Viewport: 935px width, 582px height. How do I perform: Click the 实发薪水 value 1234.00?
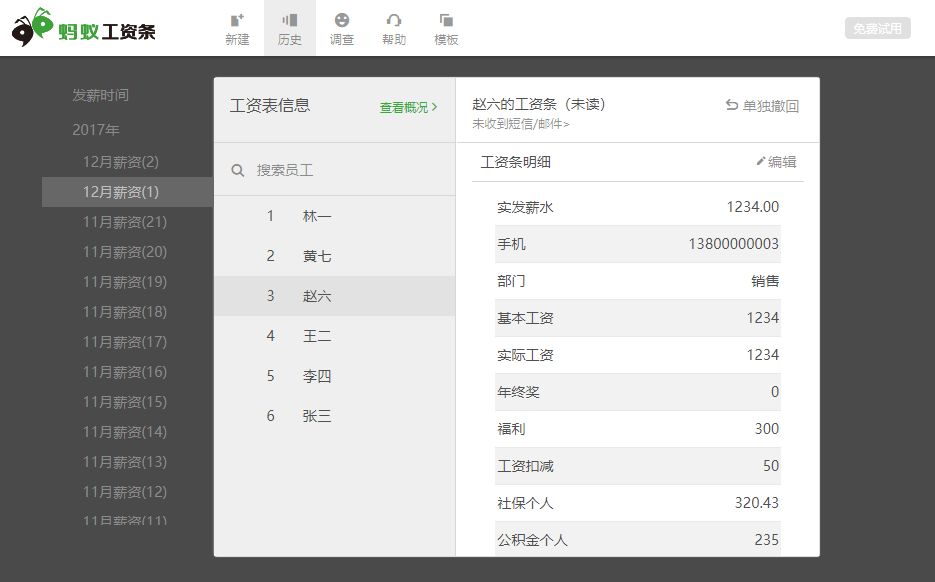coord(753,207)
